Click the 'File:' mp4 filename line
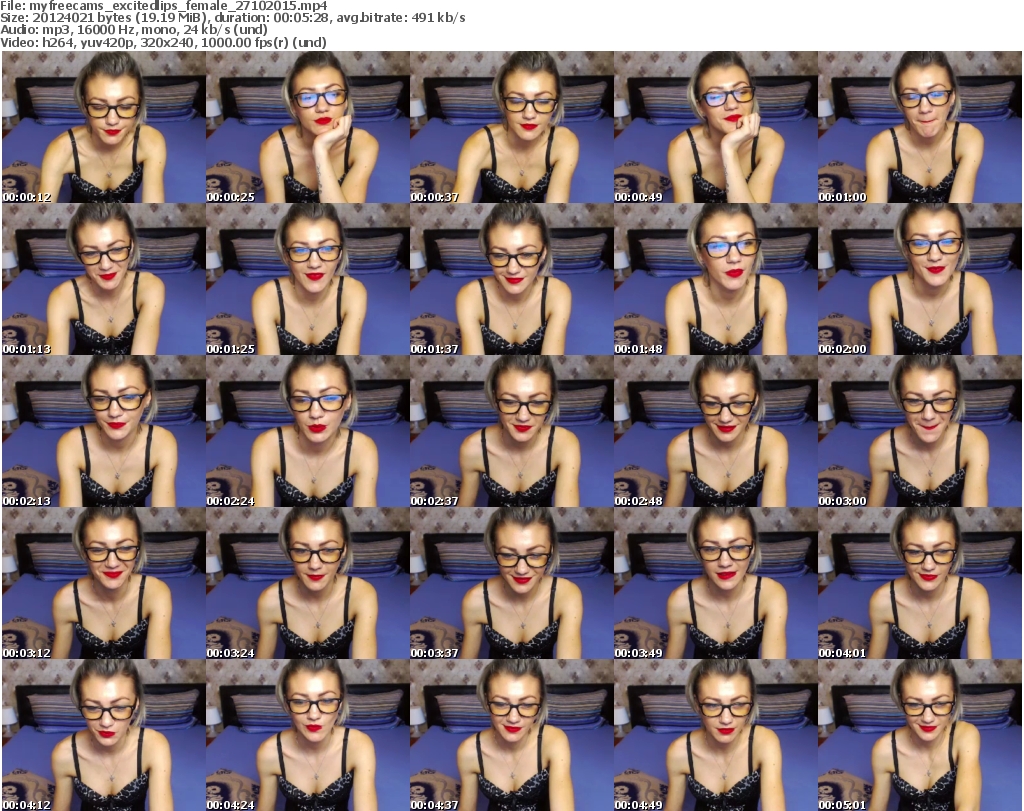The width and height of the screenshot is (1024, 811). click(x=164, y=6)
